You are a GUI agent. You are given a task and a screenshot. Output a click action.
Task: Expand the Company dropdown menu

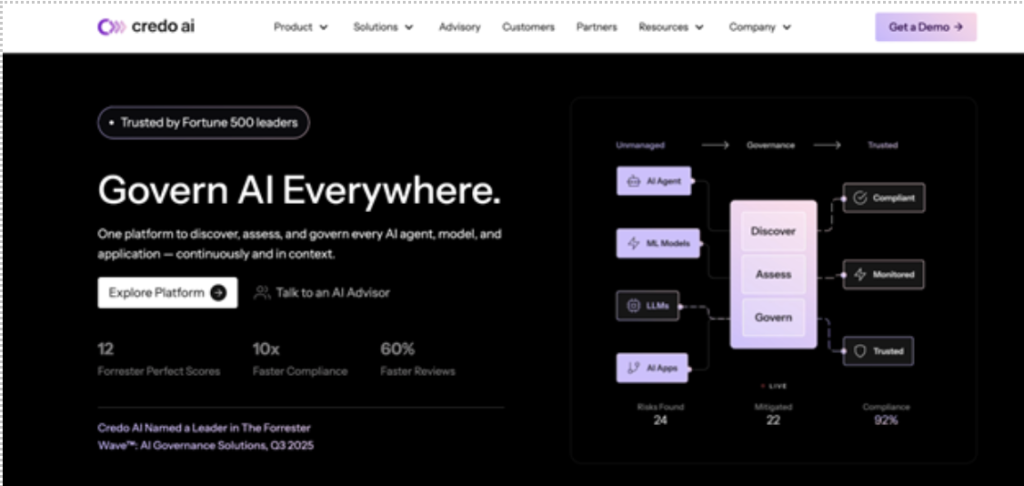(x=760, y=27)
